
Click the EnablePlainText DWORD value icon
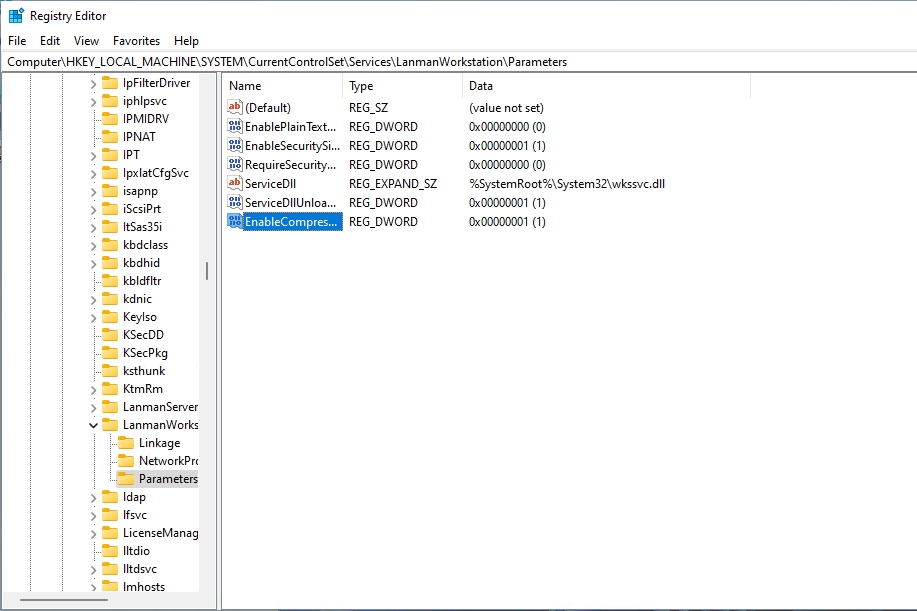[235, 127]
